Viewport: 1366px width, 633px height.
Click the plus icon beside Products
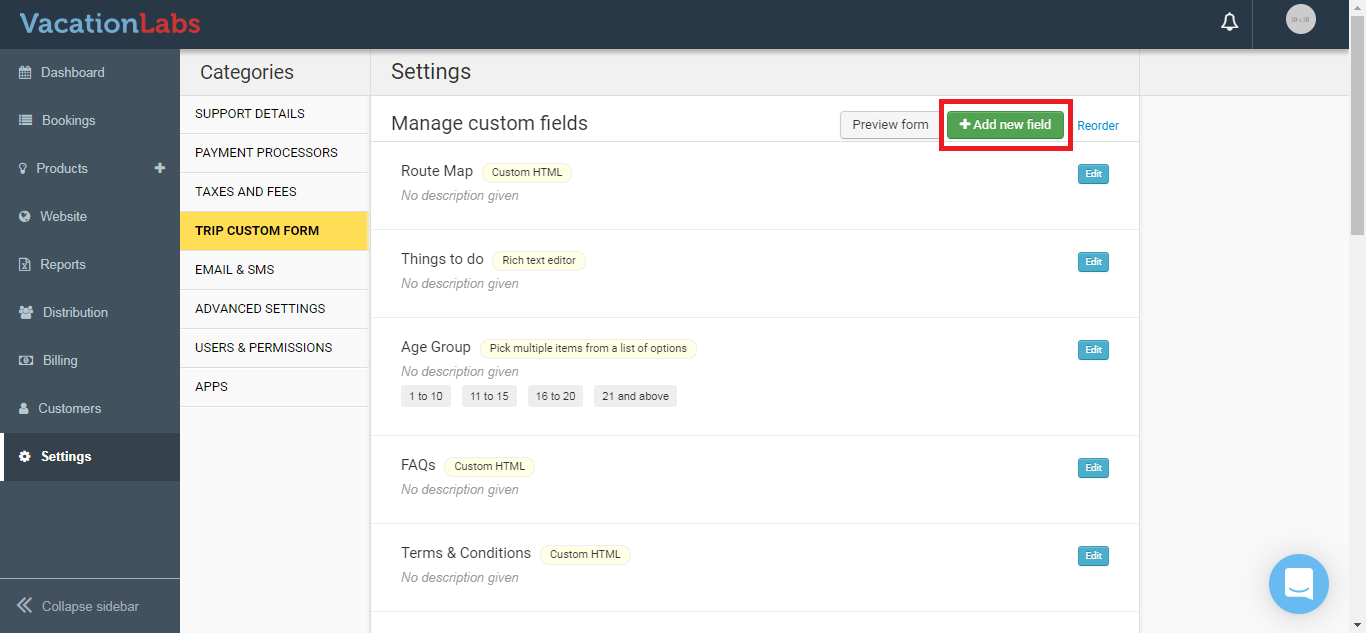click(160, 168)
